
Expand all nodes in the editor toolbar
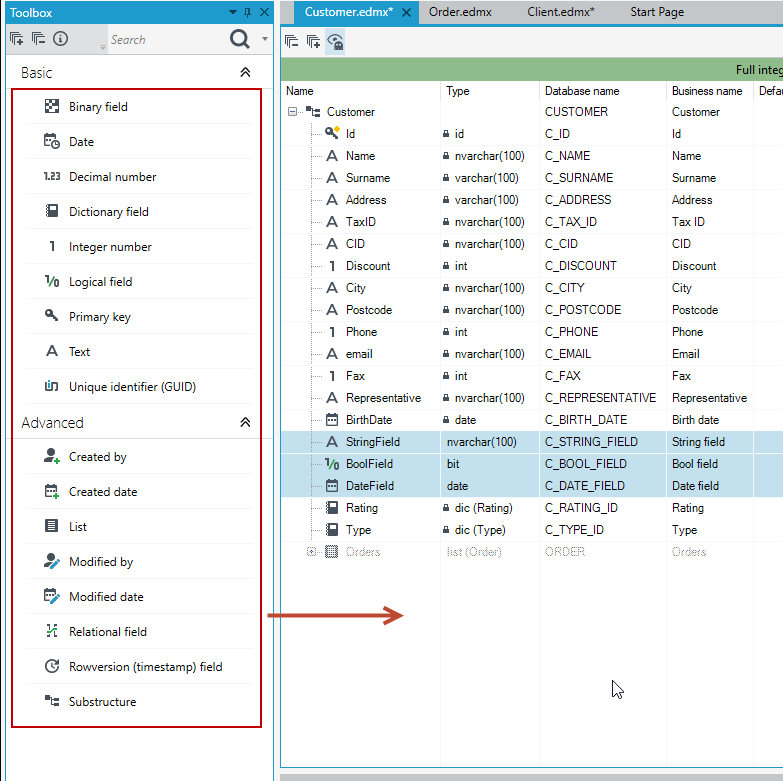click(314, 41)
